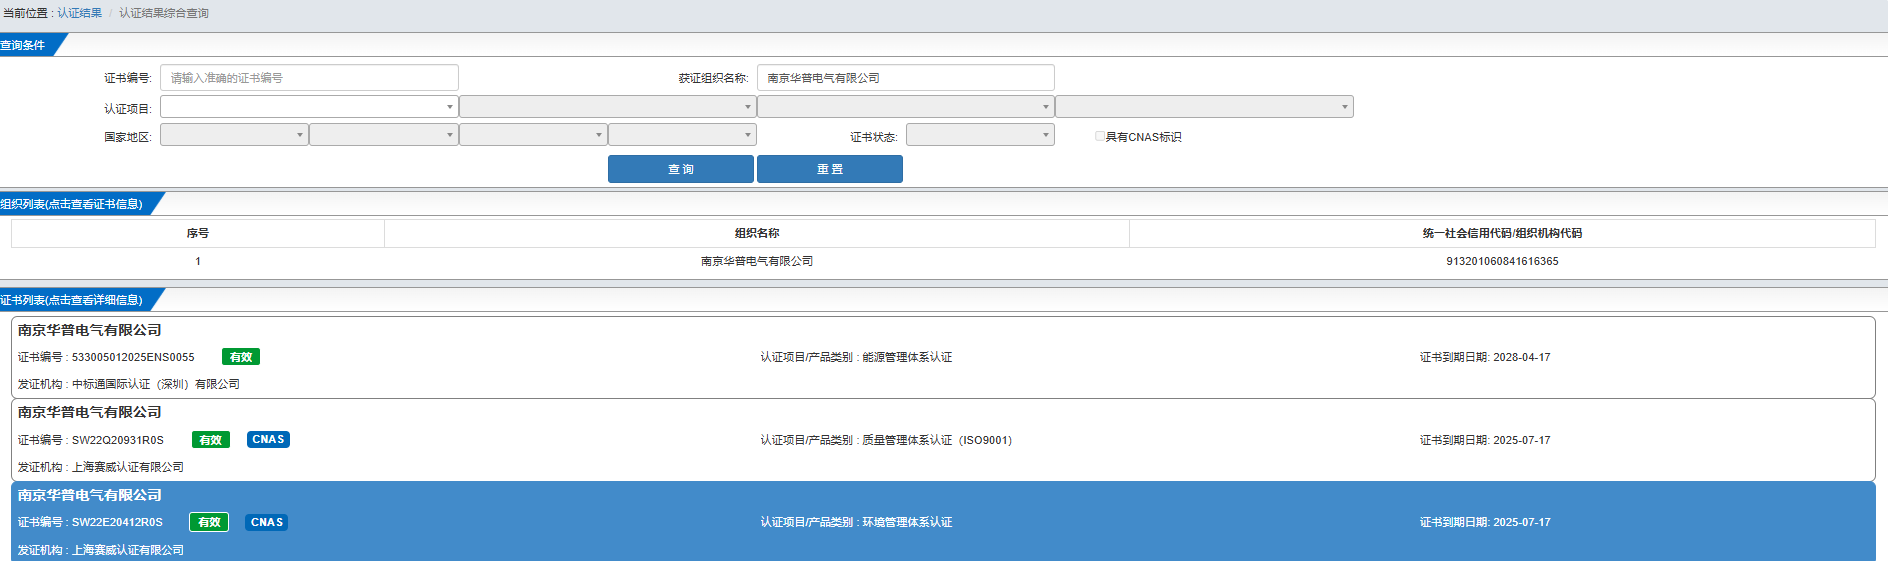The height and width of the screenshot is (561, 1888).
Task: Click issuer 中标通国际认证（深圳）有限公司
Action: (156, 384)
